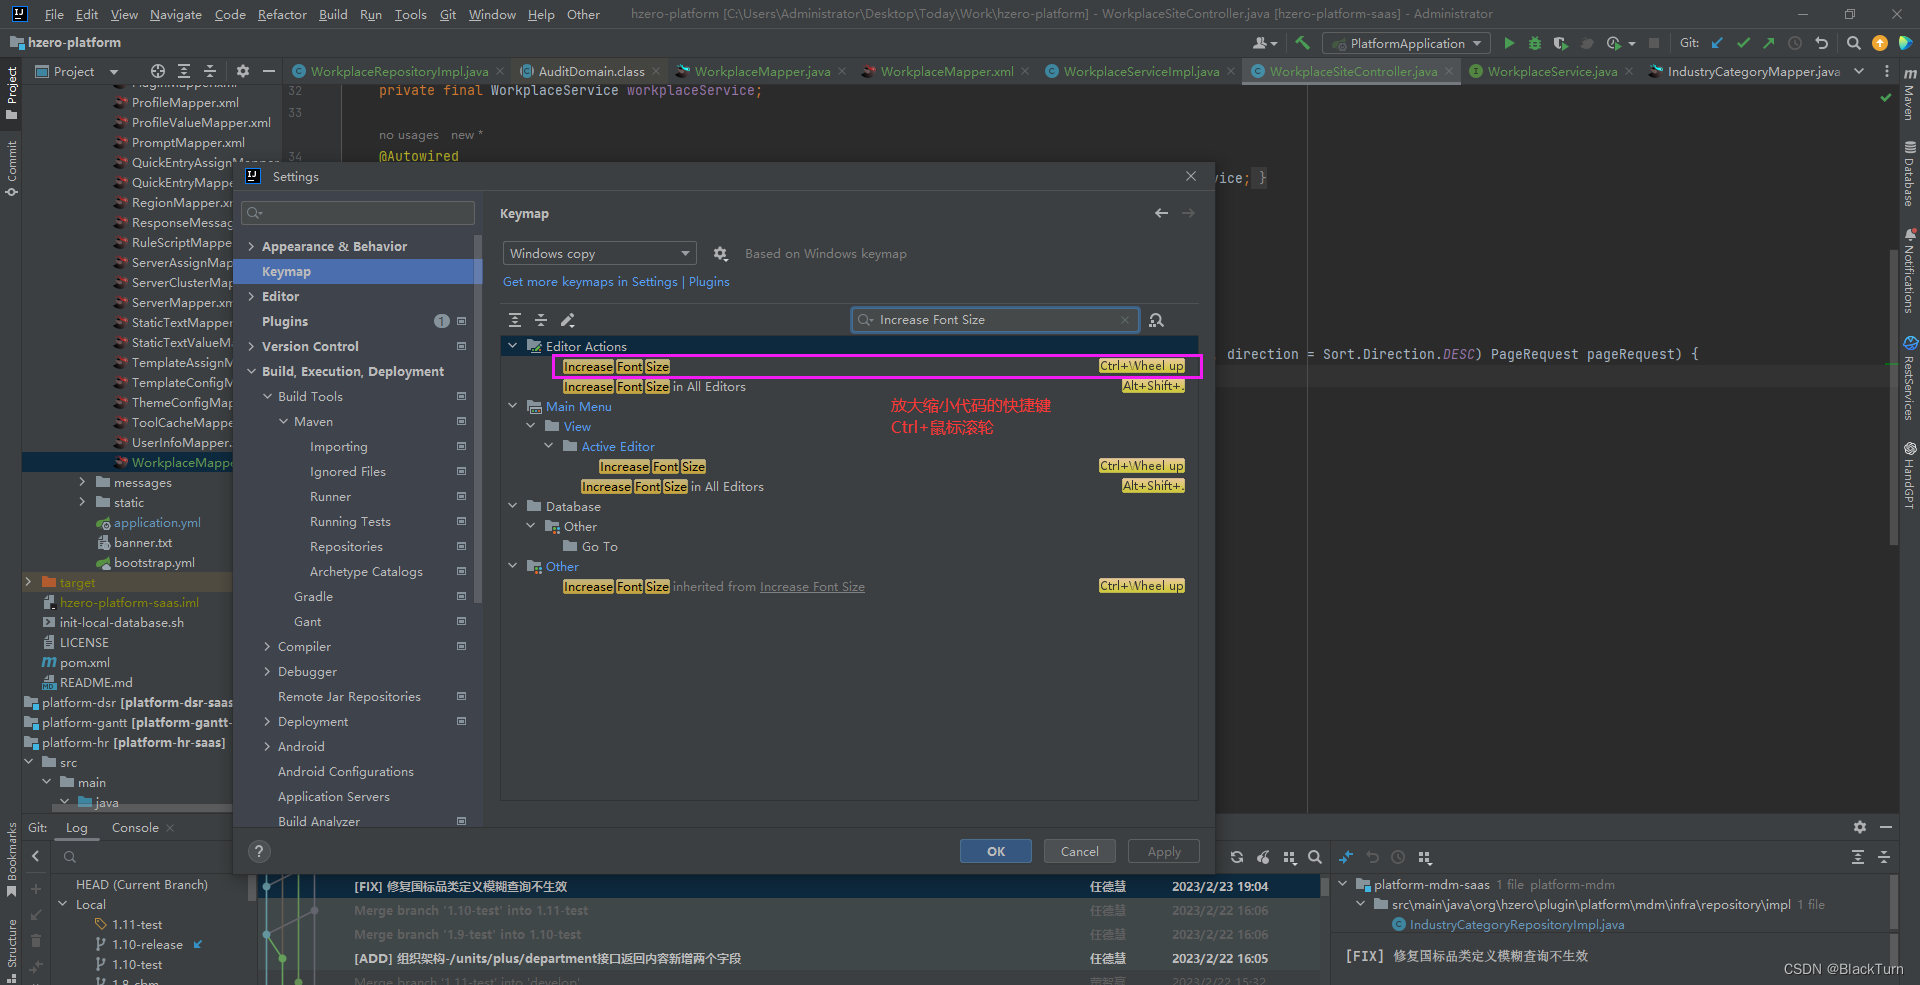Select Increase Font Size in All Editors row
Screen dimensions: 1920x985
[850, 387]
